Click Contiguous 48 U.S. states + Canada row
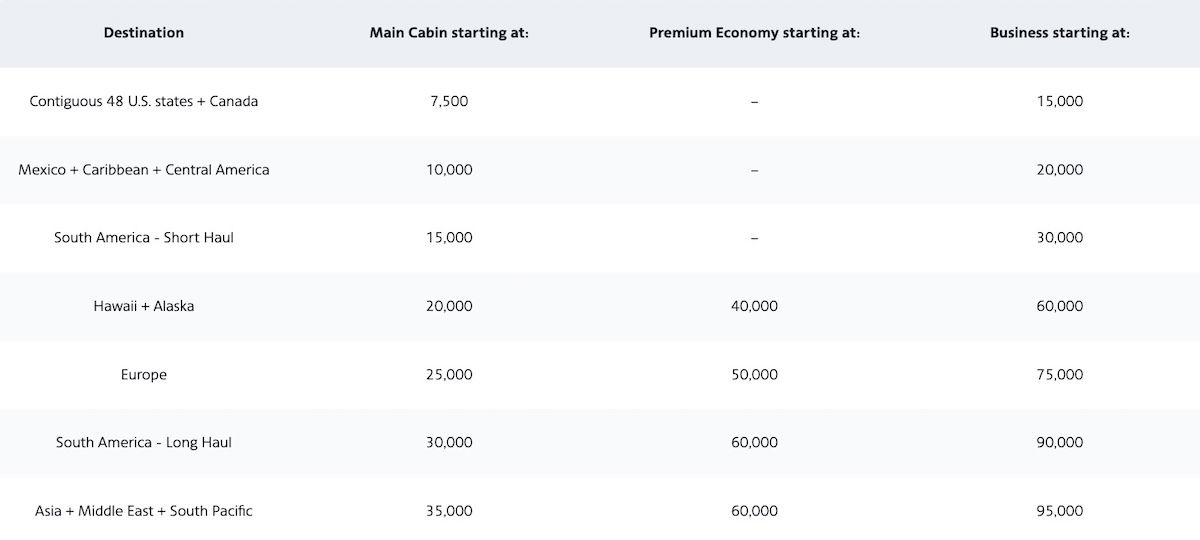The image size is (1200, 540). 600,101
